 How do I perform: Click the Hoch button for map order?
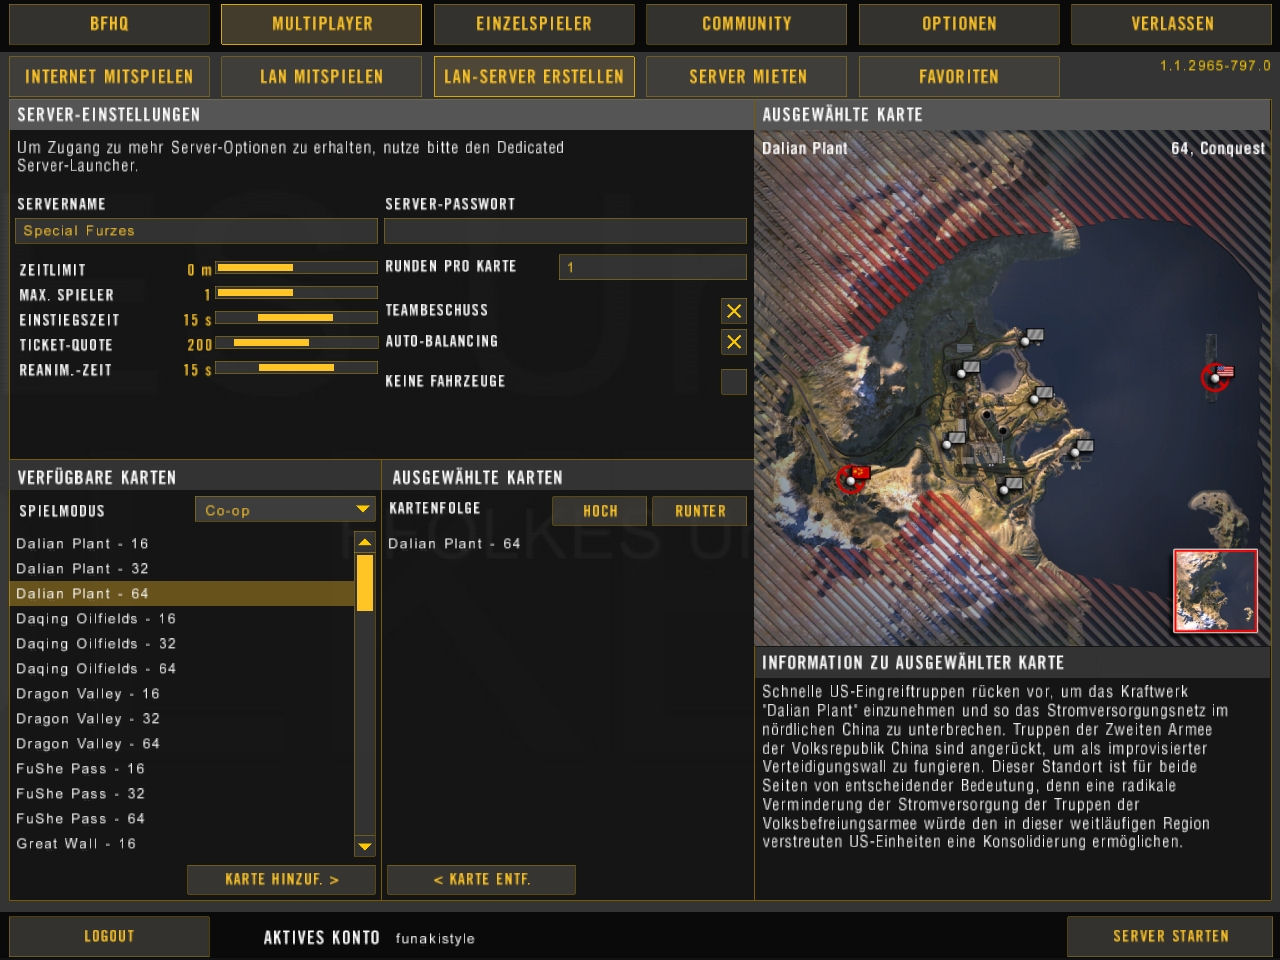pos(600,511)
